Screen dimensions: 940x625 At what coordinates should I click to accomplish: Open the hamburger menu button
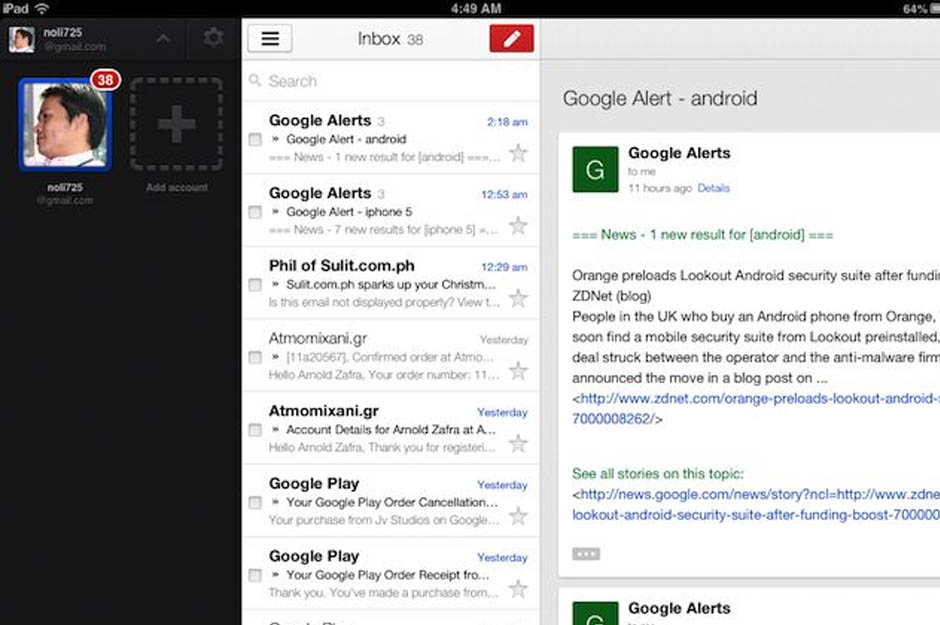pos(269,39)
